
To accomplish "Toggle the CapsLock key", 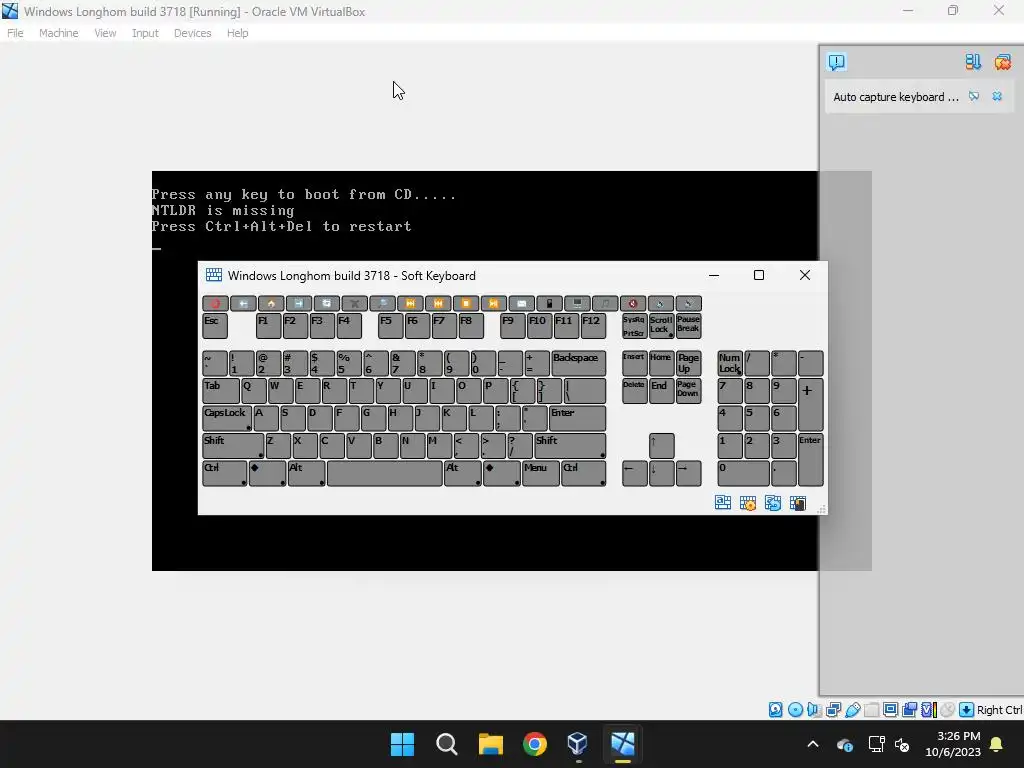I will (227, 418).
